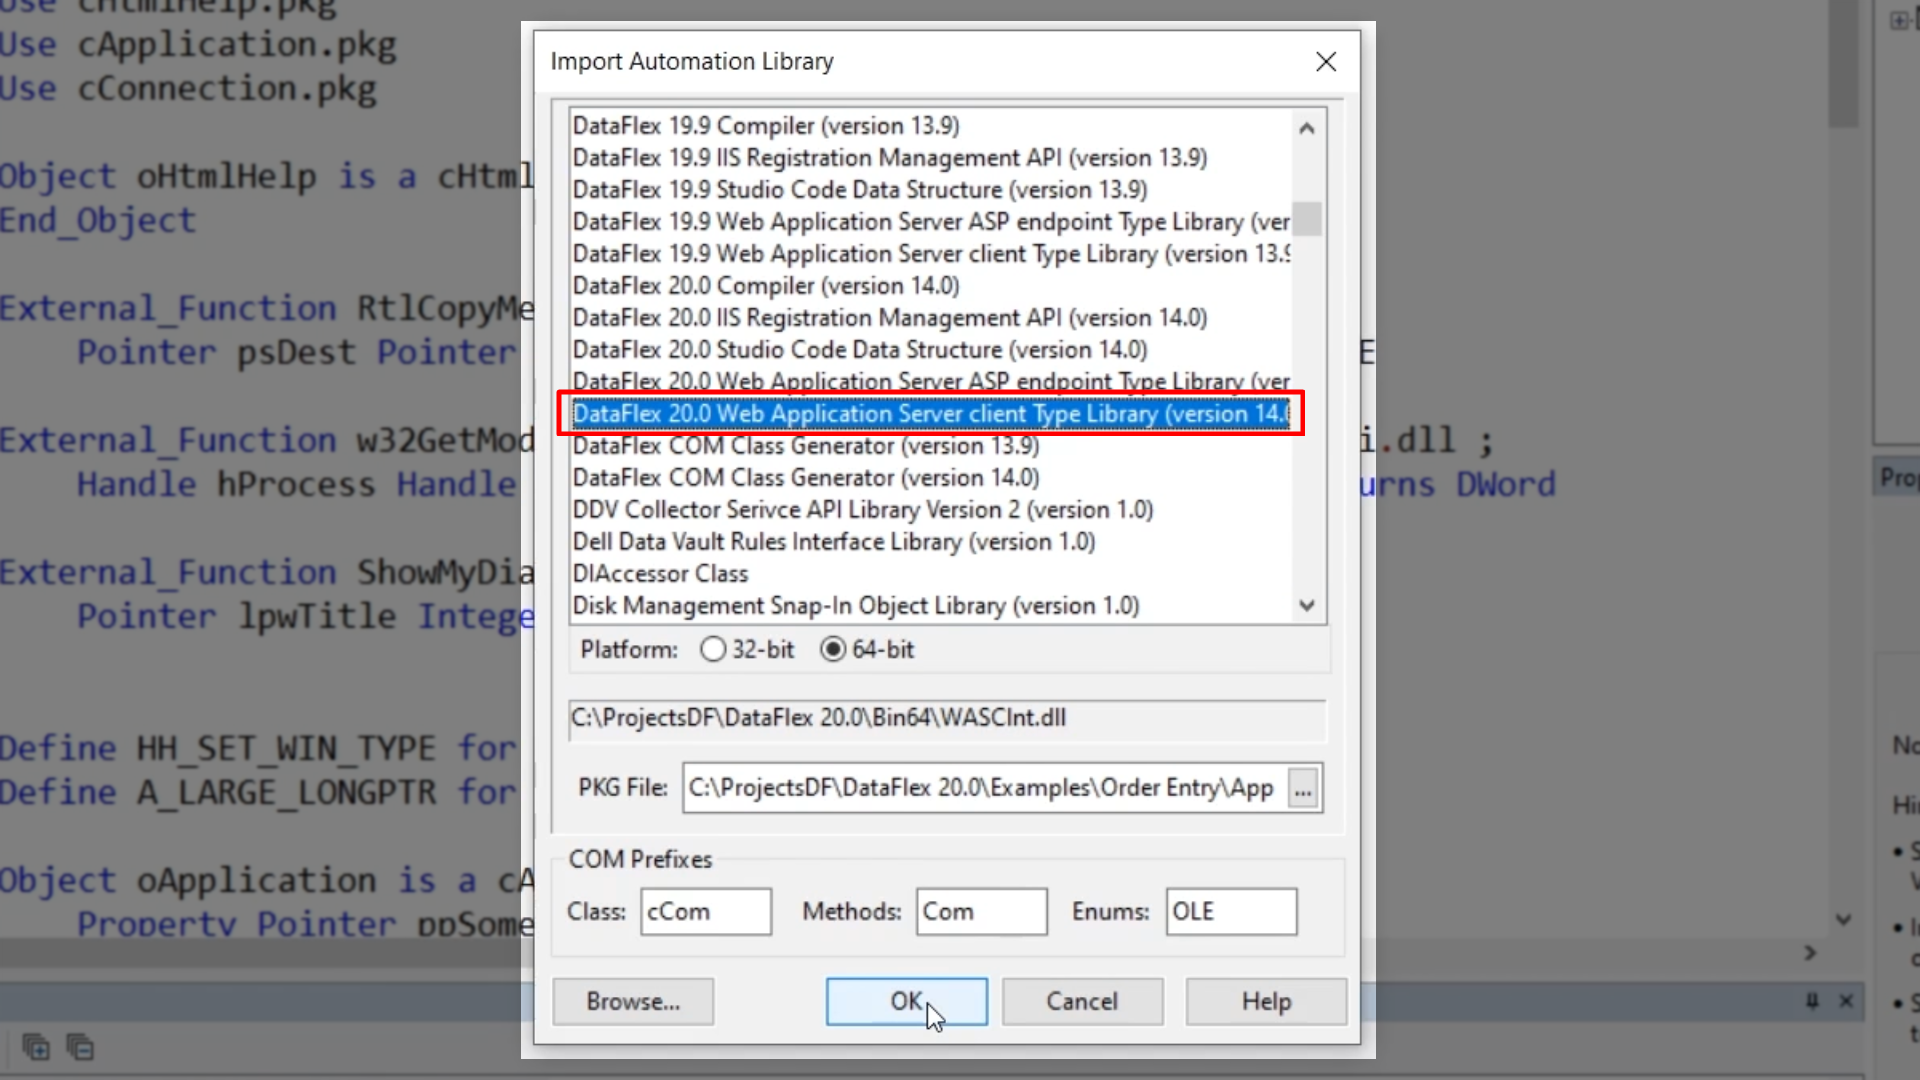Image resolution: width=1920 pixels, height=1080 pixels.
Task: Click the Enums prefix input field
Action: point(1230,911)
